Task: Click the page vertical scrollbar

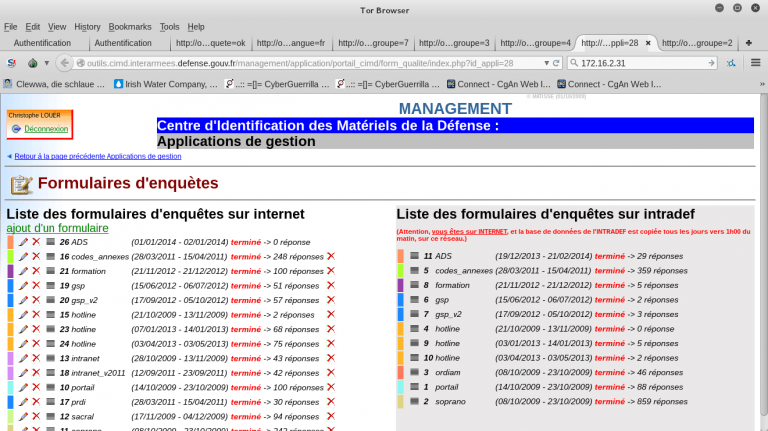Action: (764, 255)
